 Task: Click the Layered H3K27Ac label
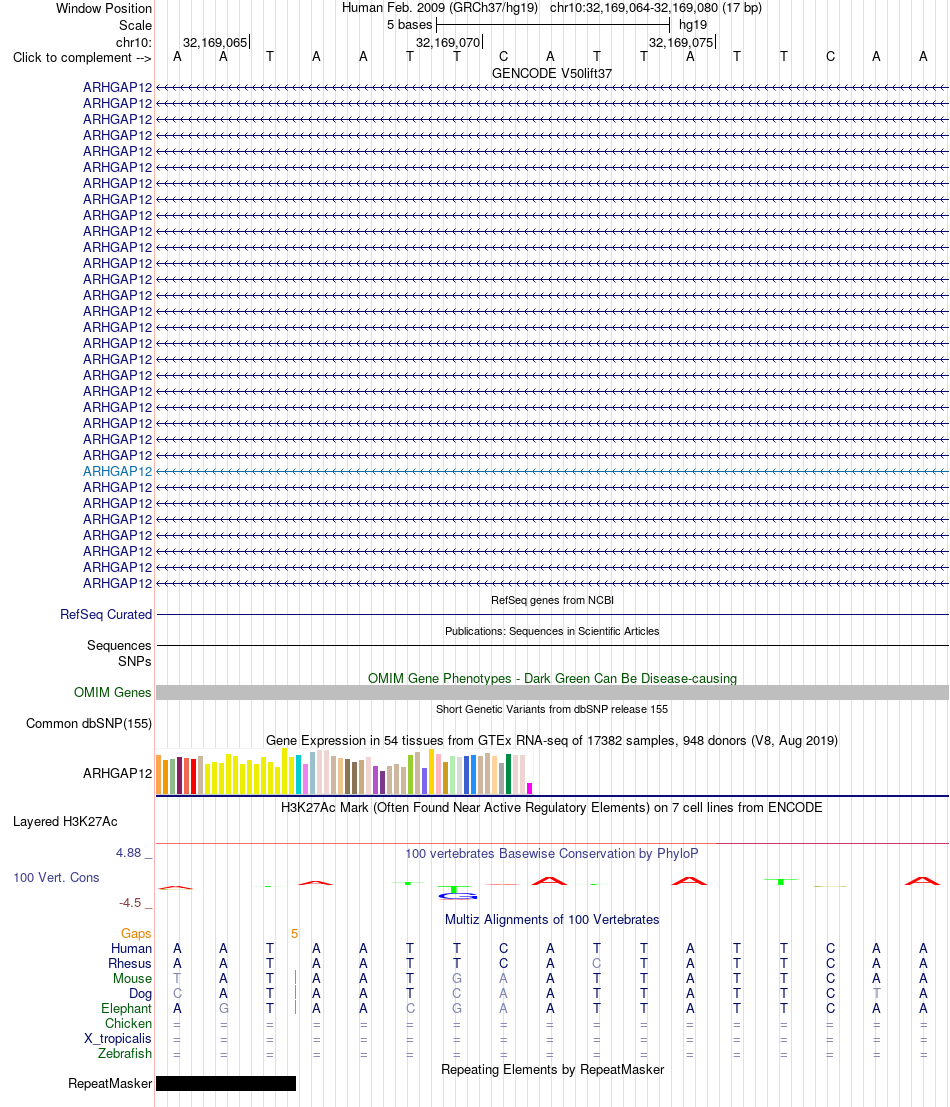coord(65,822)
